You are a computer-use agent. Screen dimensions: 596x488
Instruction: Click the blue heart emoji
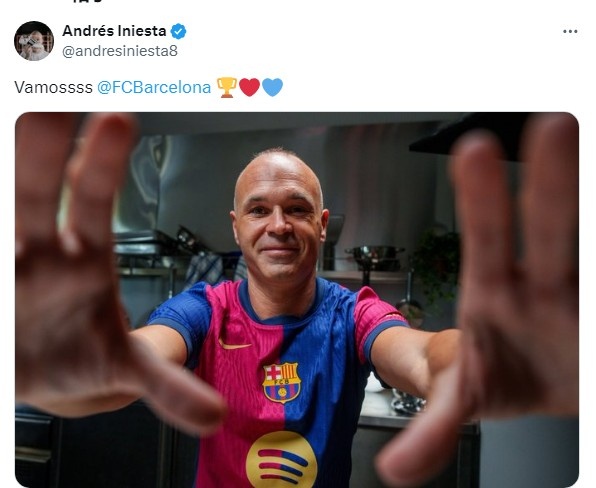pyautogui.click(x=273, y=87)
